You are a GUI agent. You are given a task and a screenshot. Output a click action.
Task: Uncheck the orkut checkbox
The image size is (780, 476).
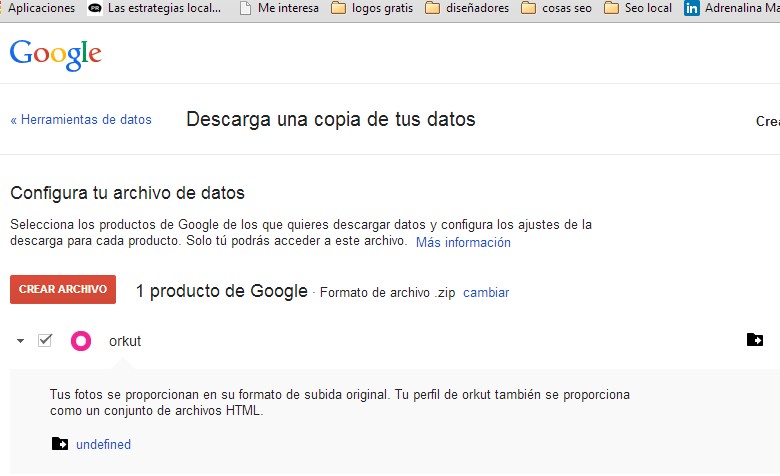pos(45,340)
